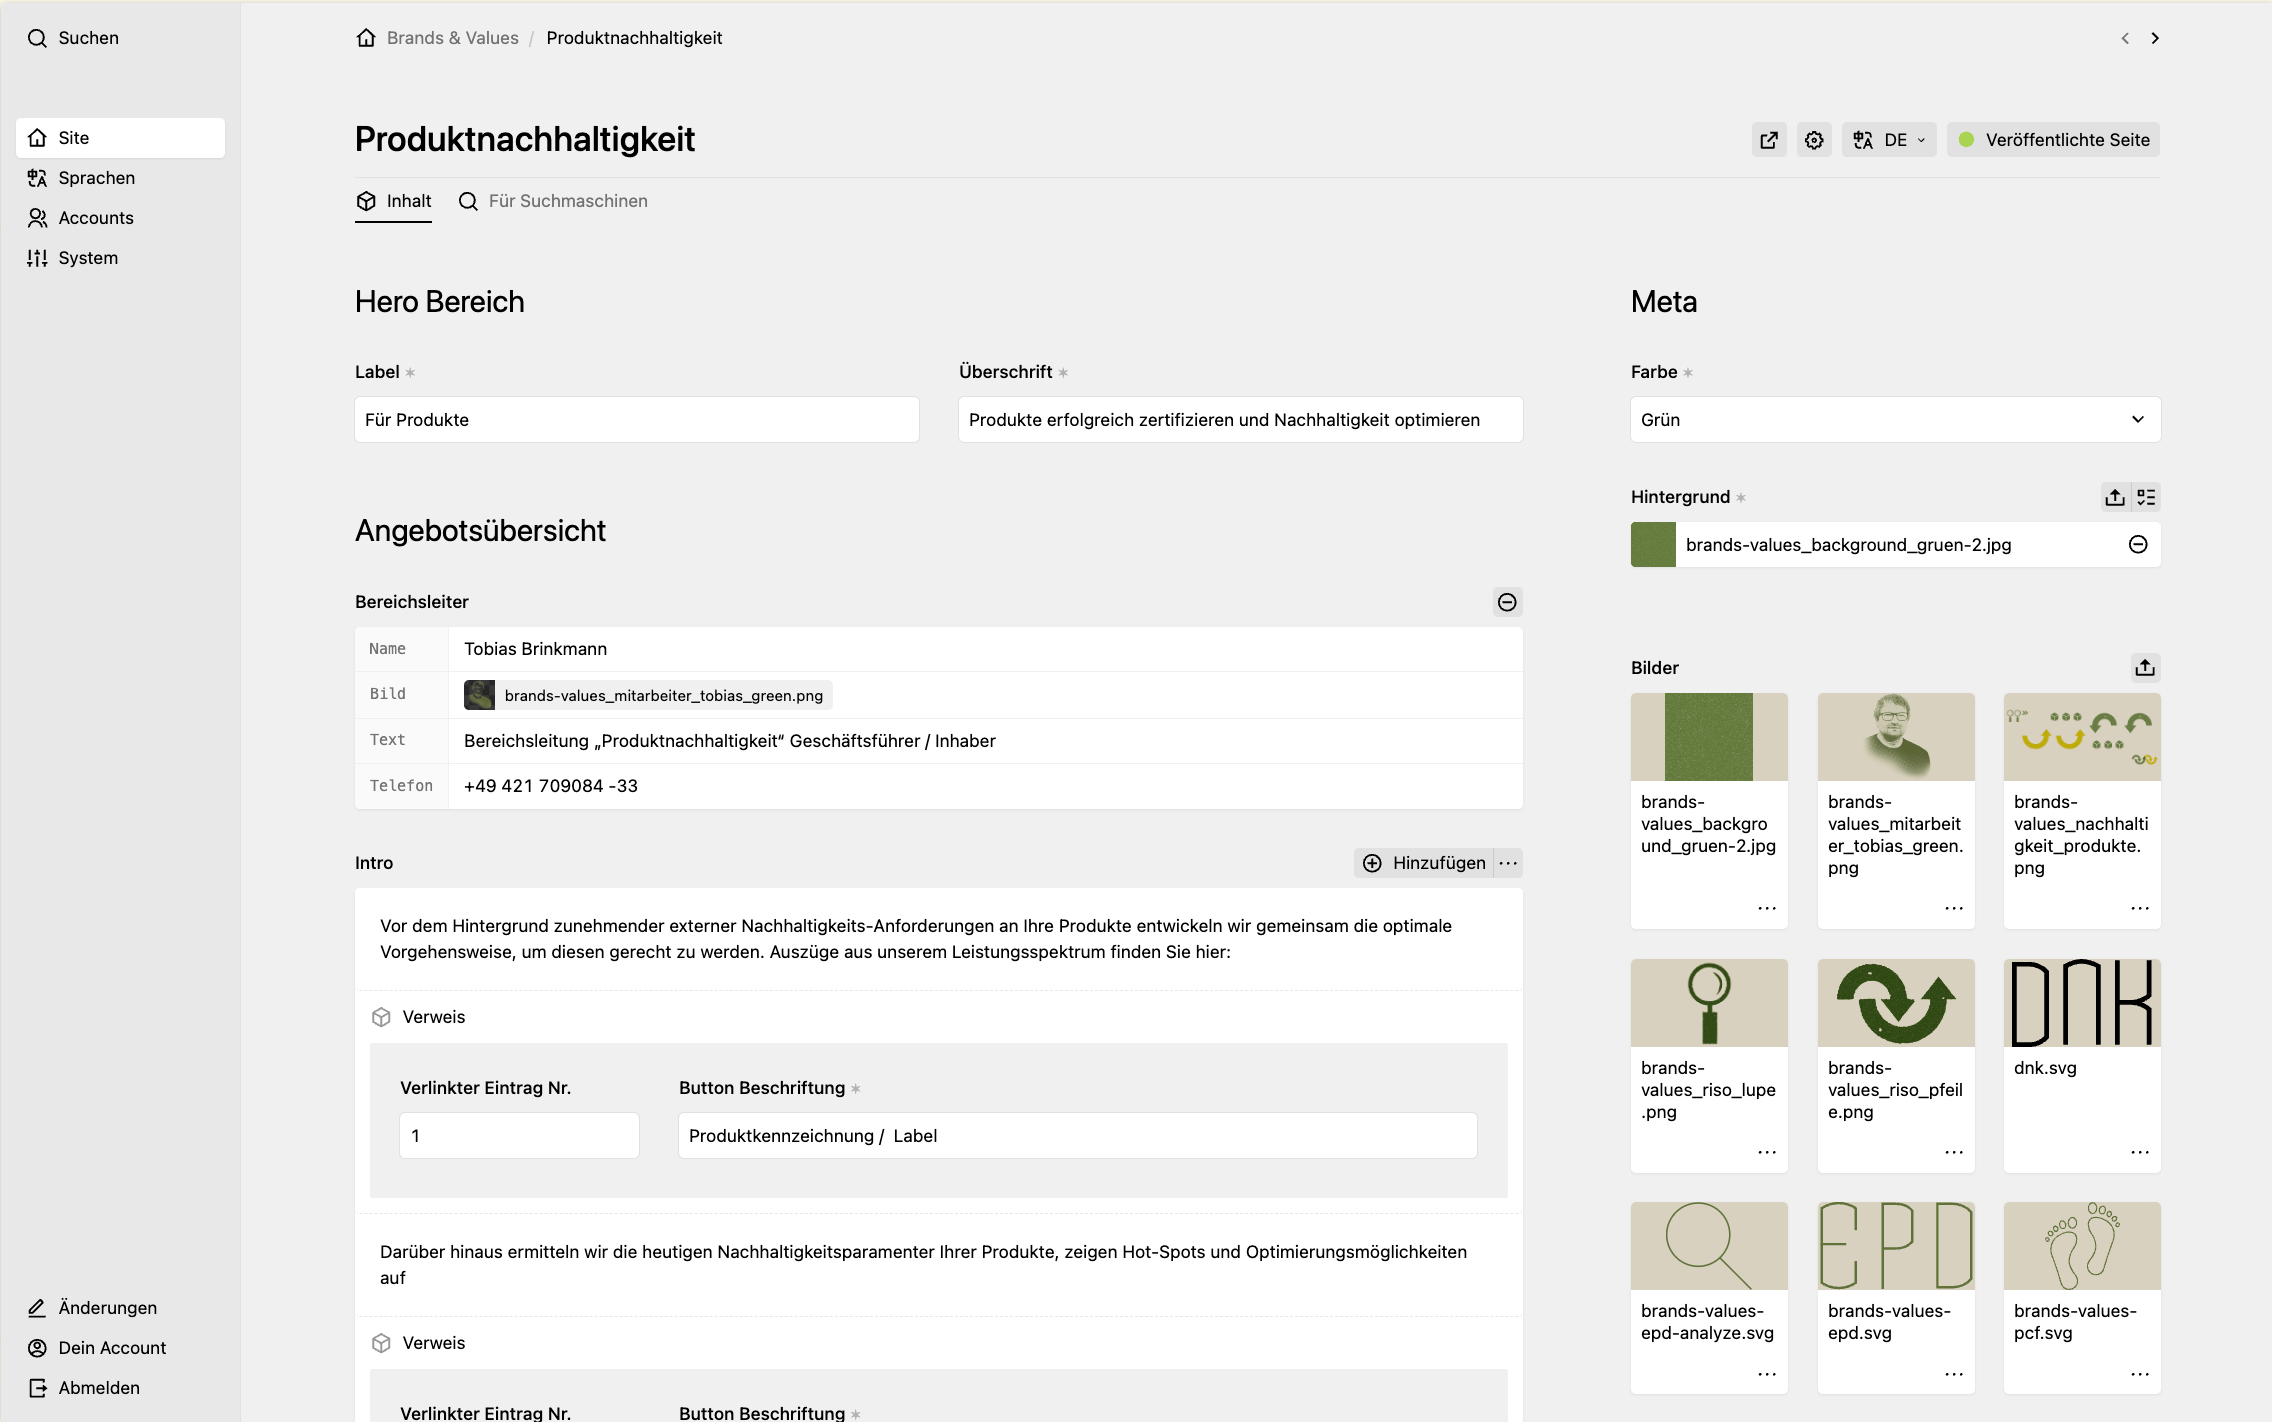2272x1422 pixels.
Task: Open Intro block options three dots
Action: (x=1508, y=863)
